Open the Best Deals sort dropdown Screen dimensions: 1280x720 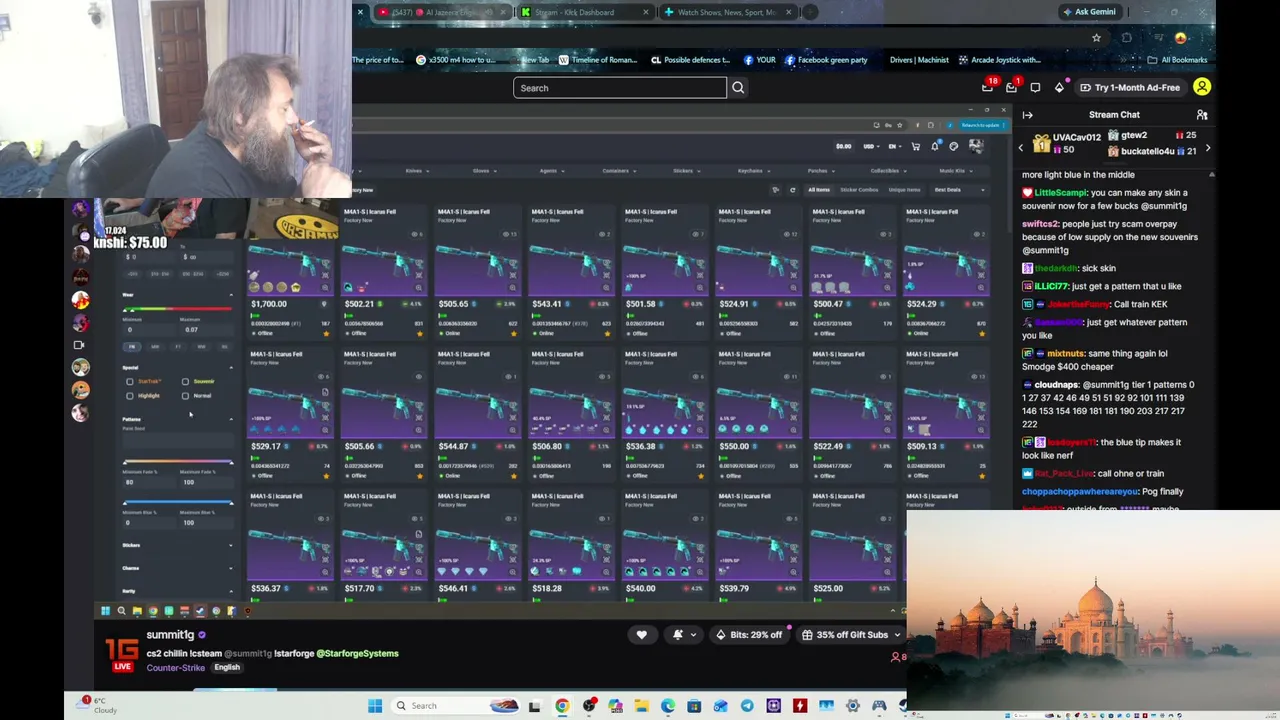tap(959, 190)
